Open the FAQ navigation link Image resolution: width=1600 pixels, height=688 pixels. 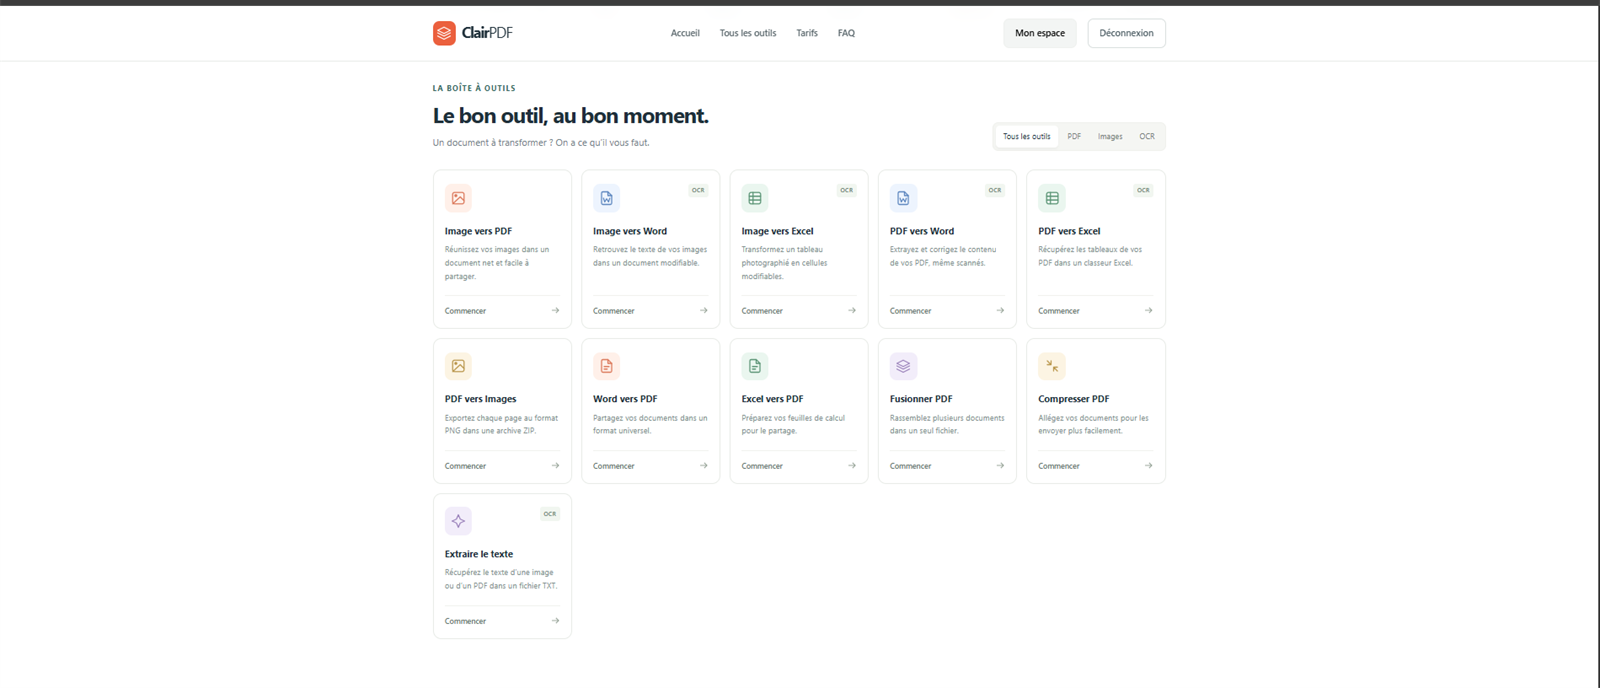(x=846, y=33)
